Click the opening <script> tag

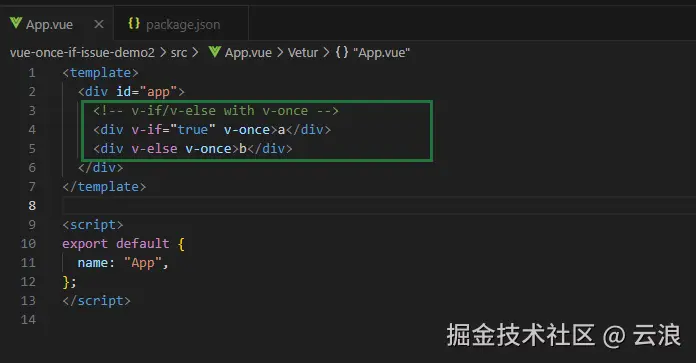point(93,225)
